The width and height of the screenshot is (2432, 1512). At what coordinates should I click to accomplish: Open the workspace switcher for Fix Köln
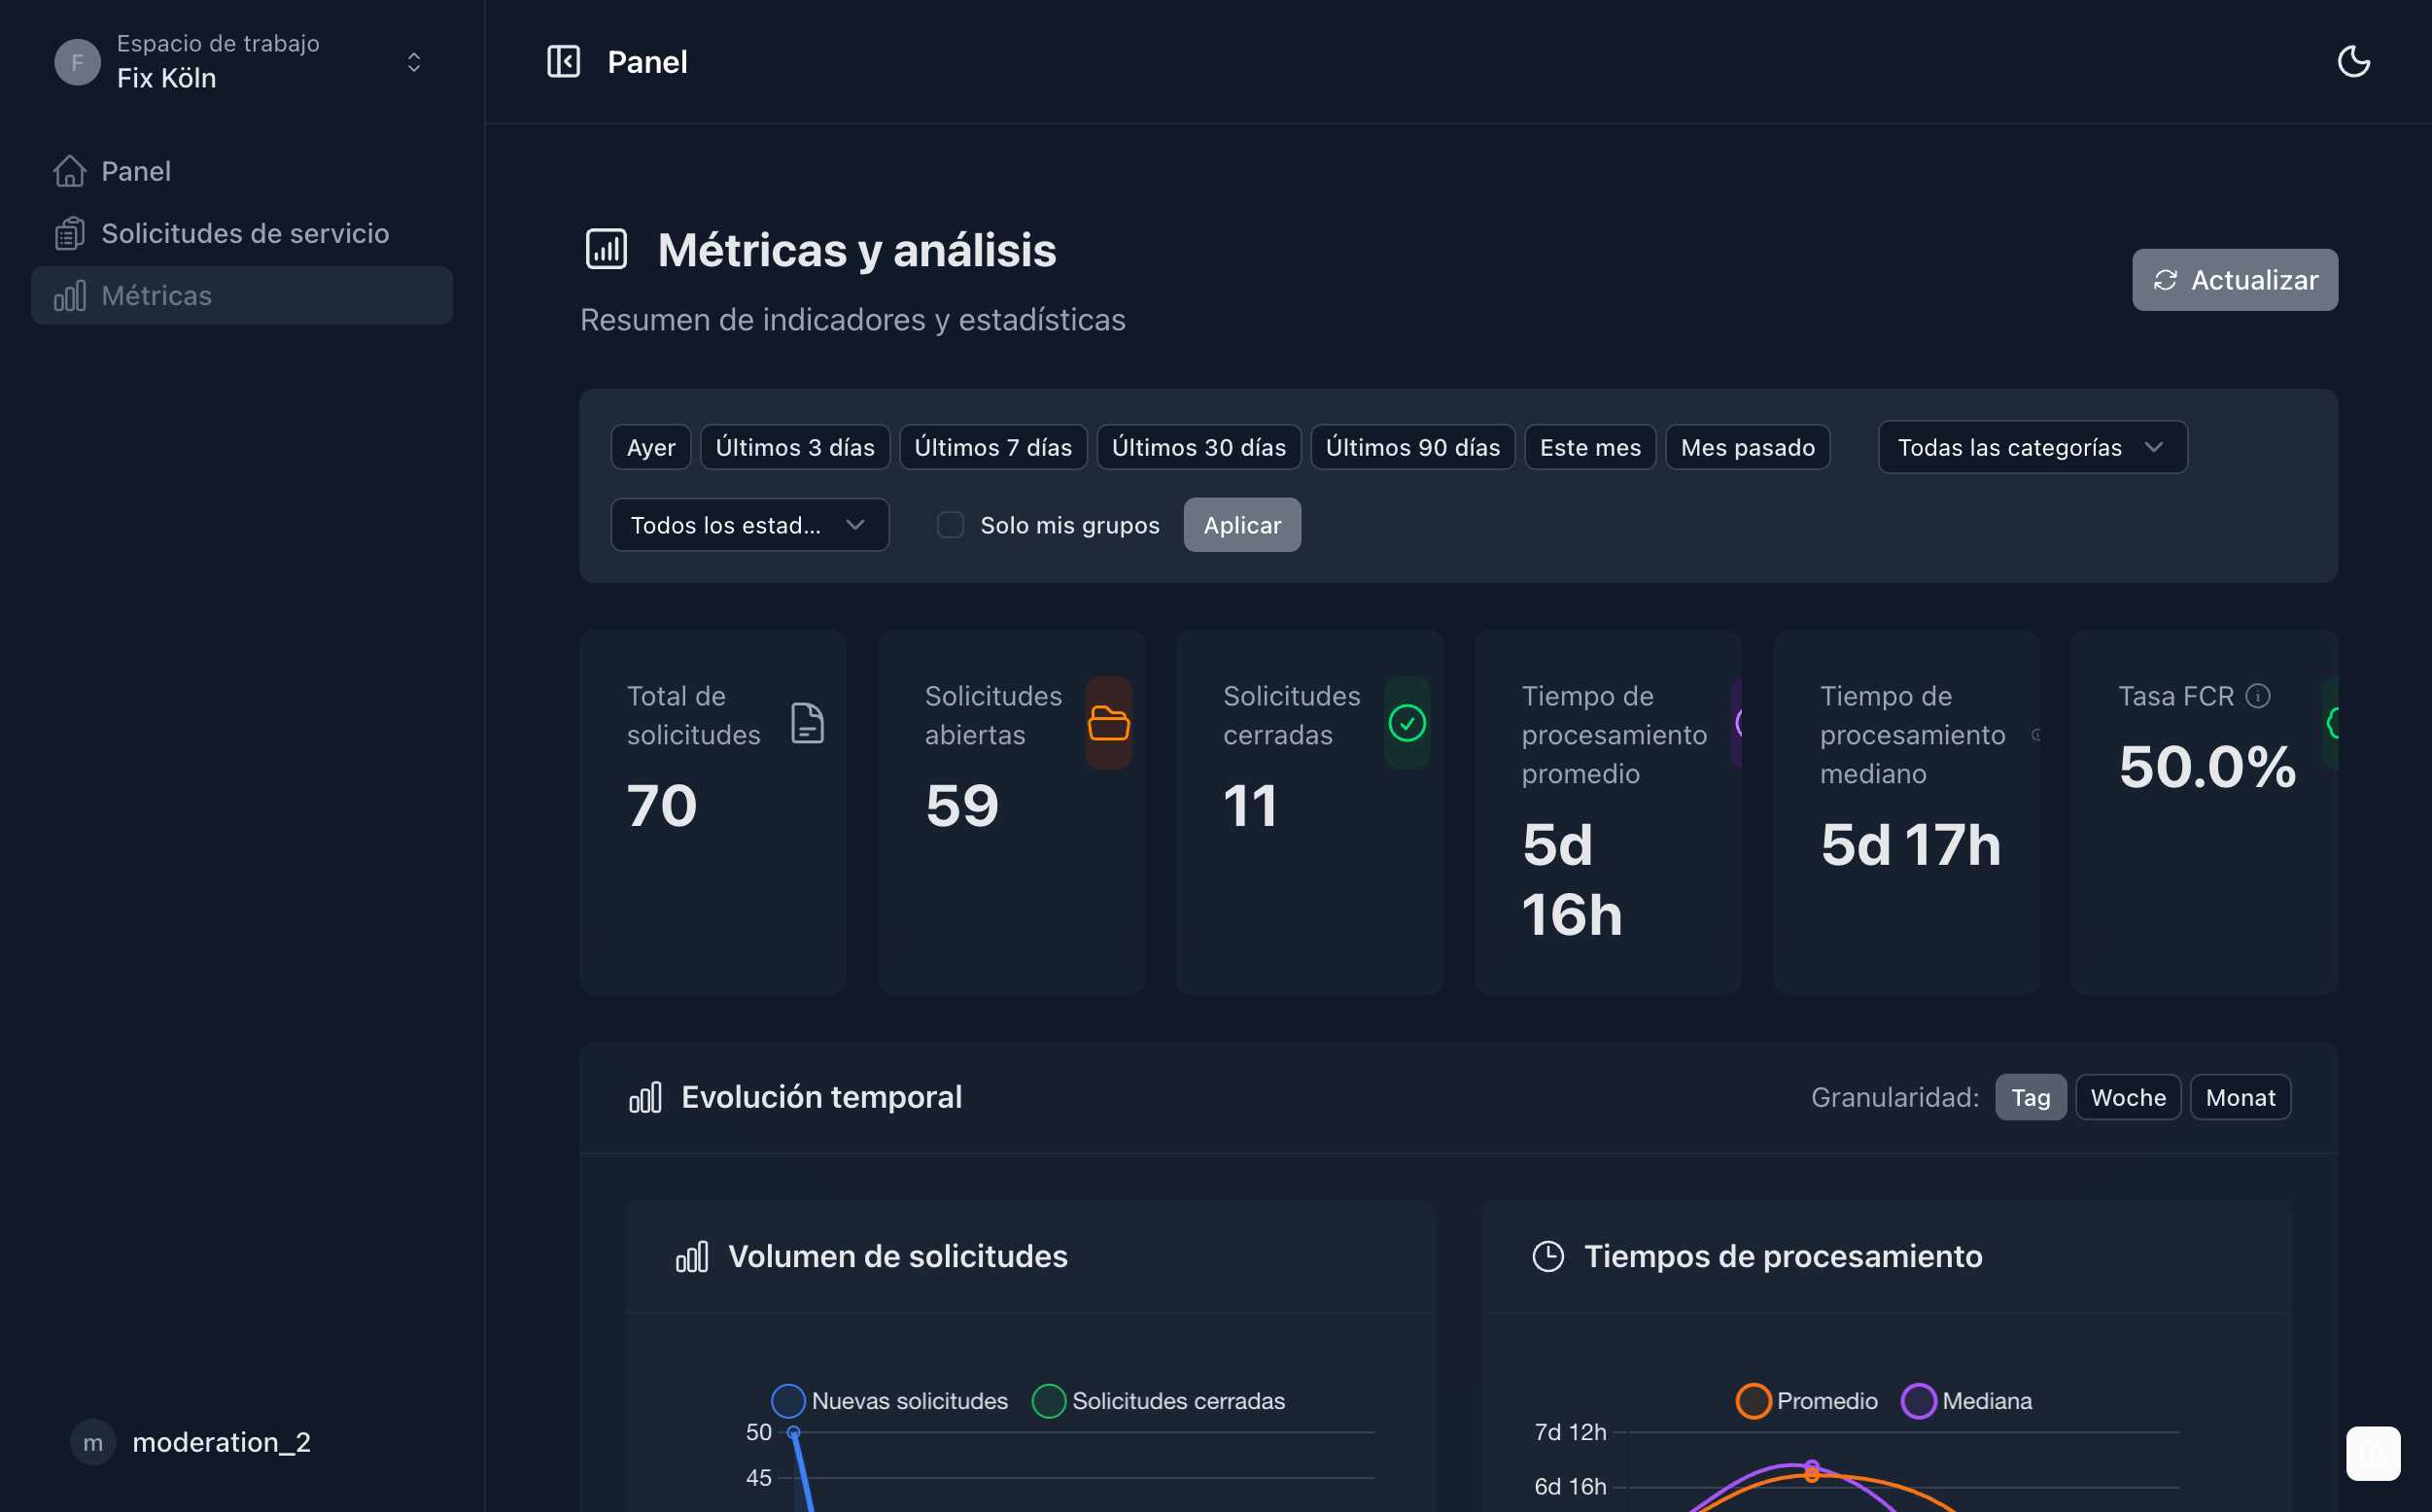(x=414, y=61)
